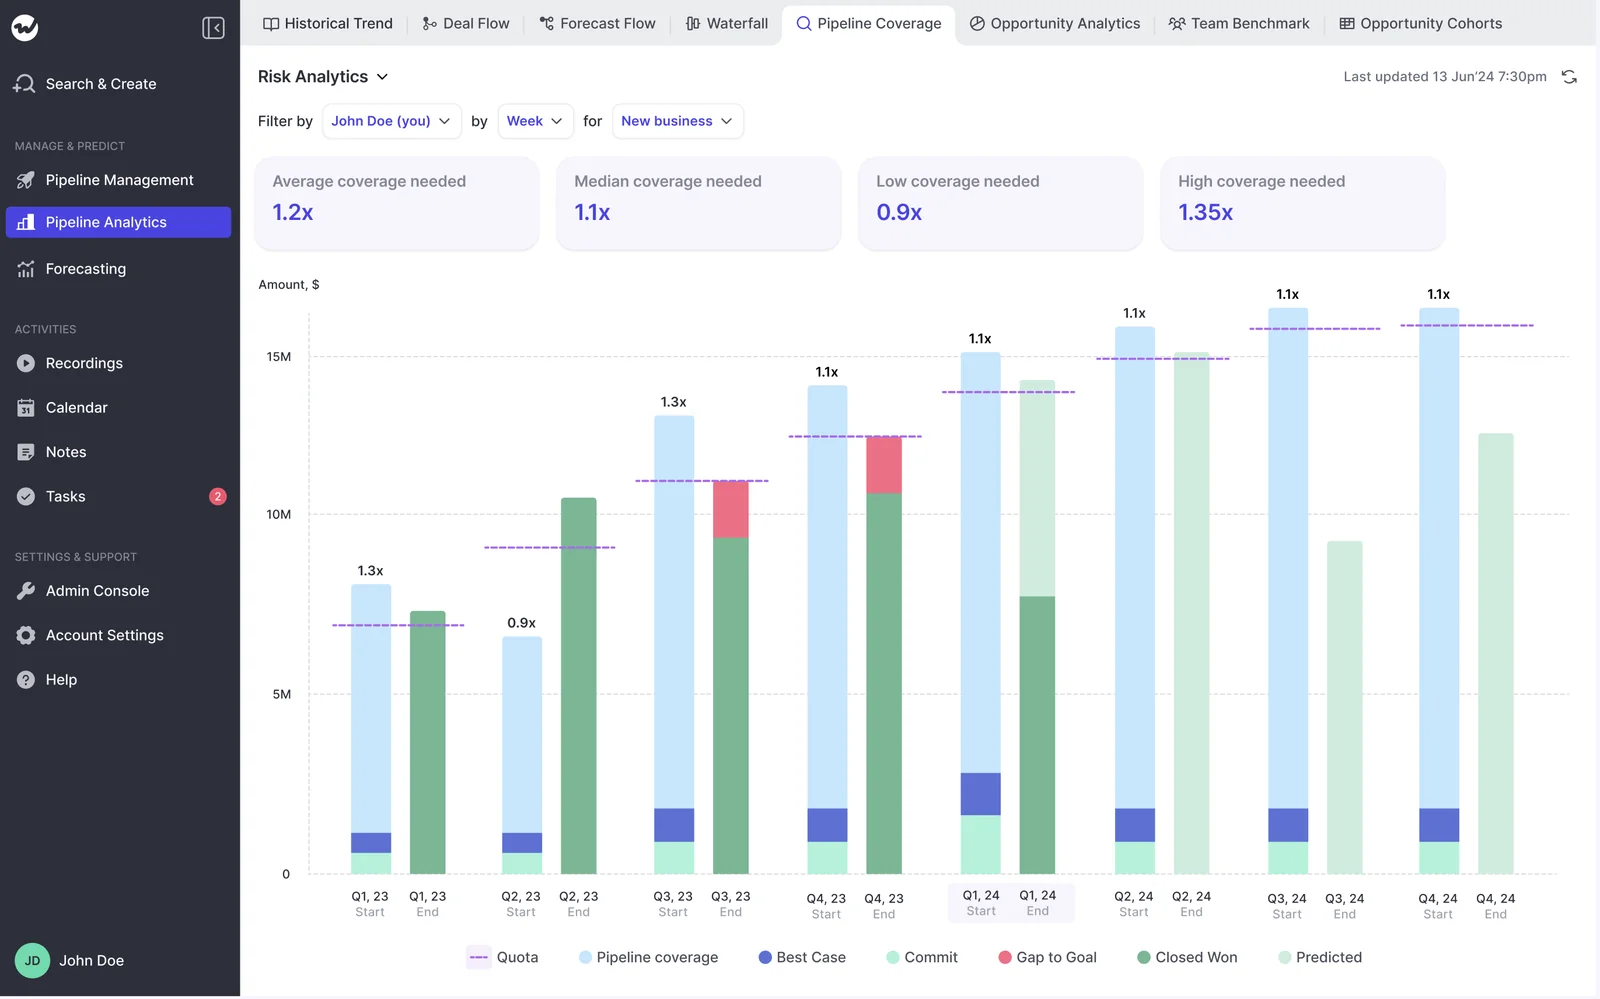Click the Deal Flow tab icon
The width and height of the screenshot is (1600, 999).
[x=430, y=23]
